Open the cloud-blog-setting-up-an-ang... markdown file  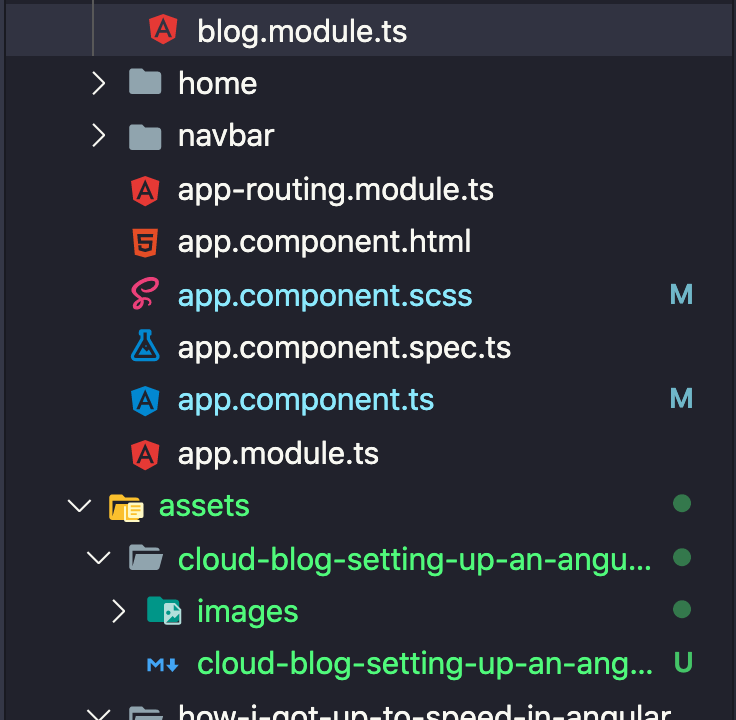pos(425,664)
